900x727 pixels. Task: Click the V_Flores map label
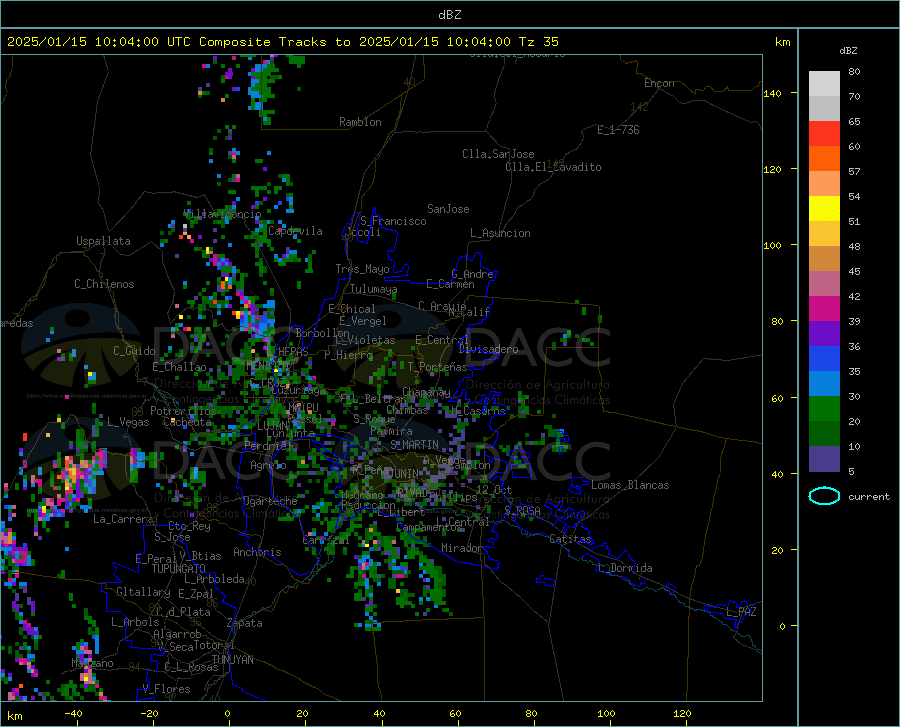tap(166, 689)
